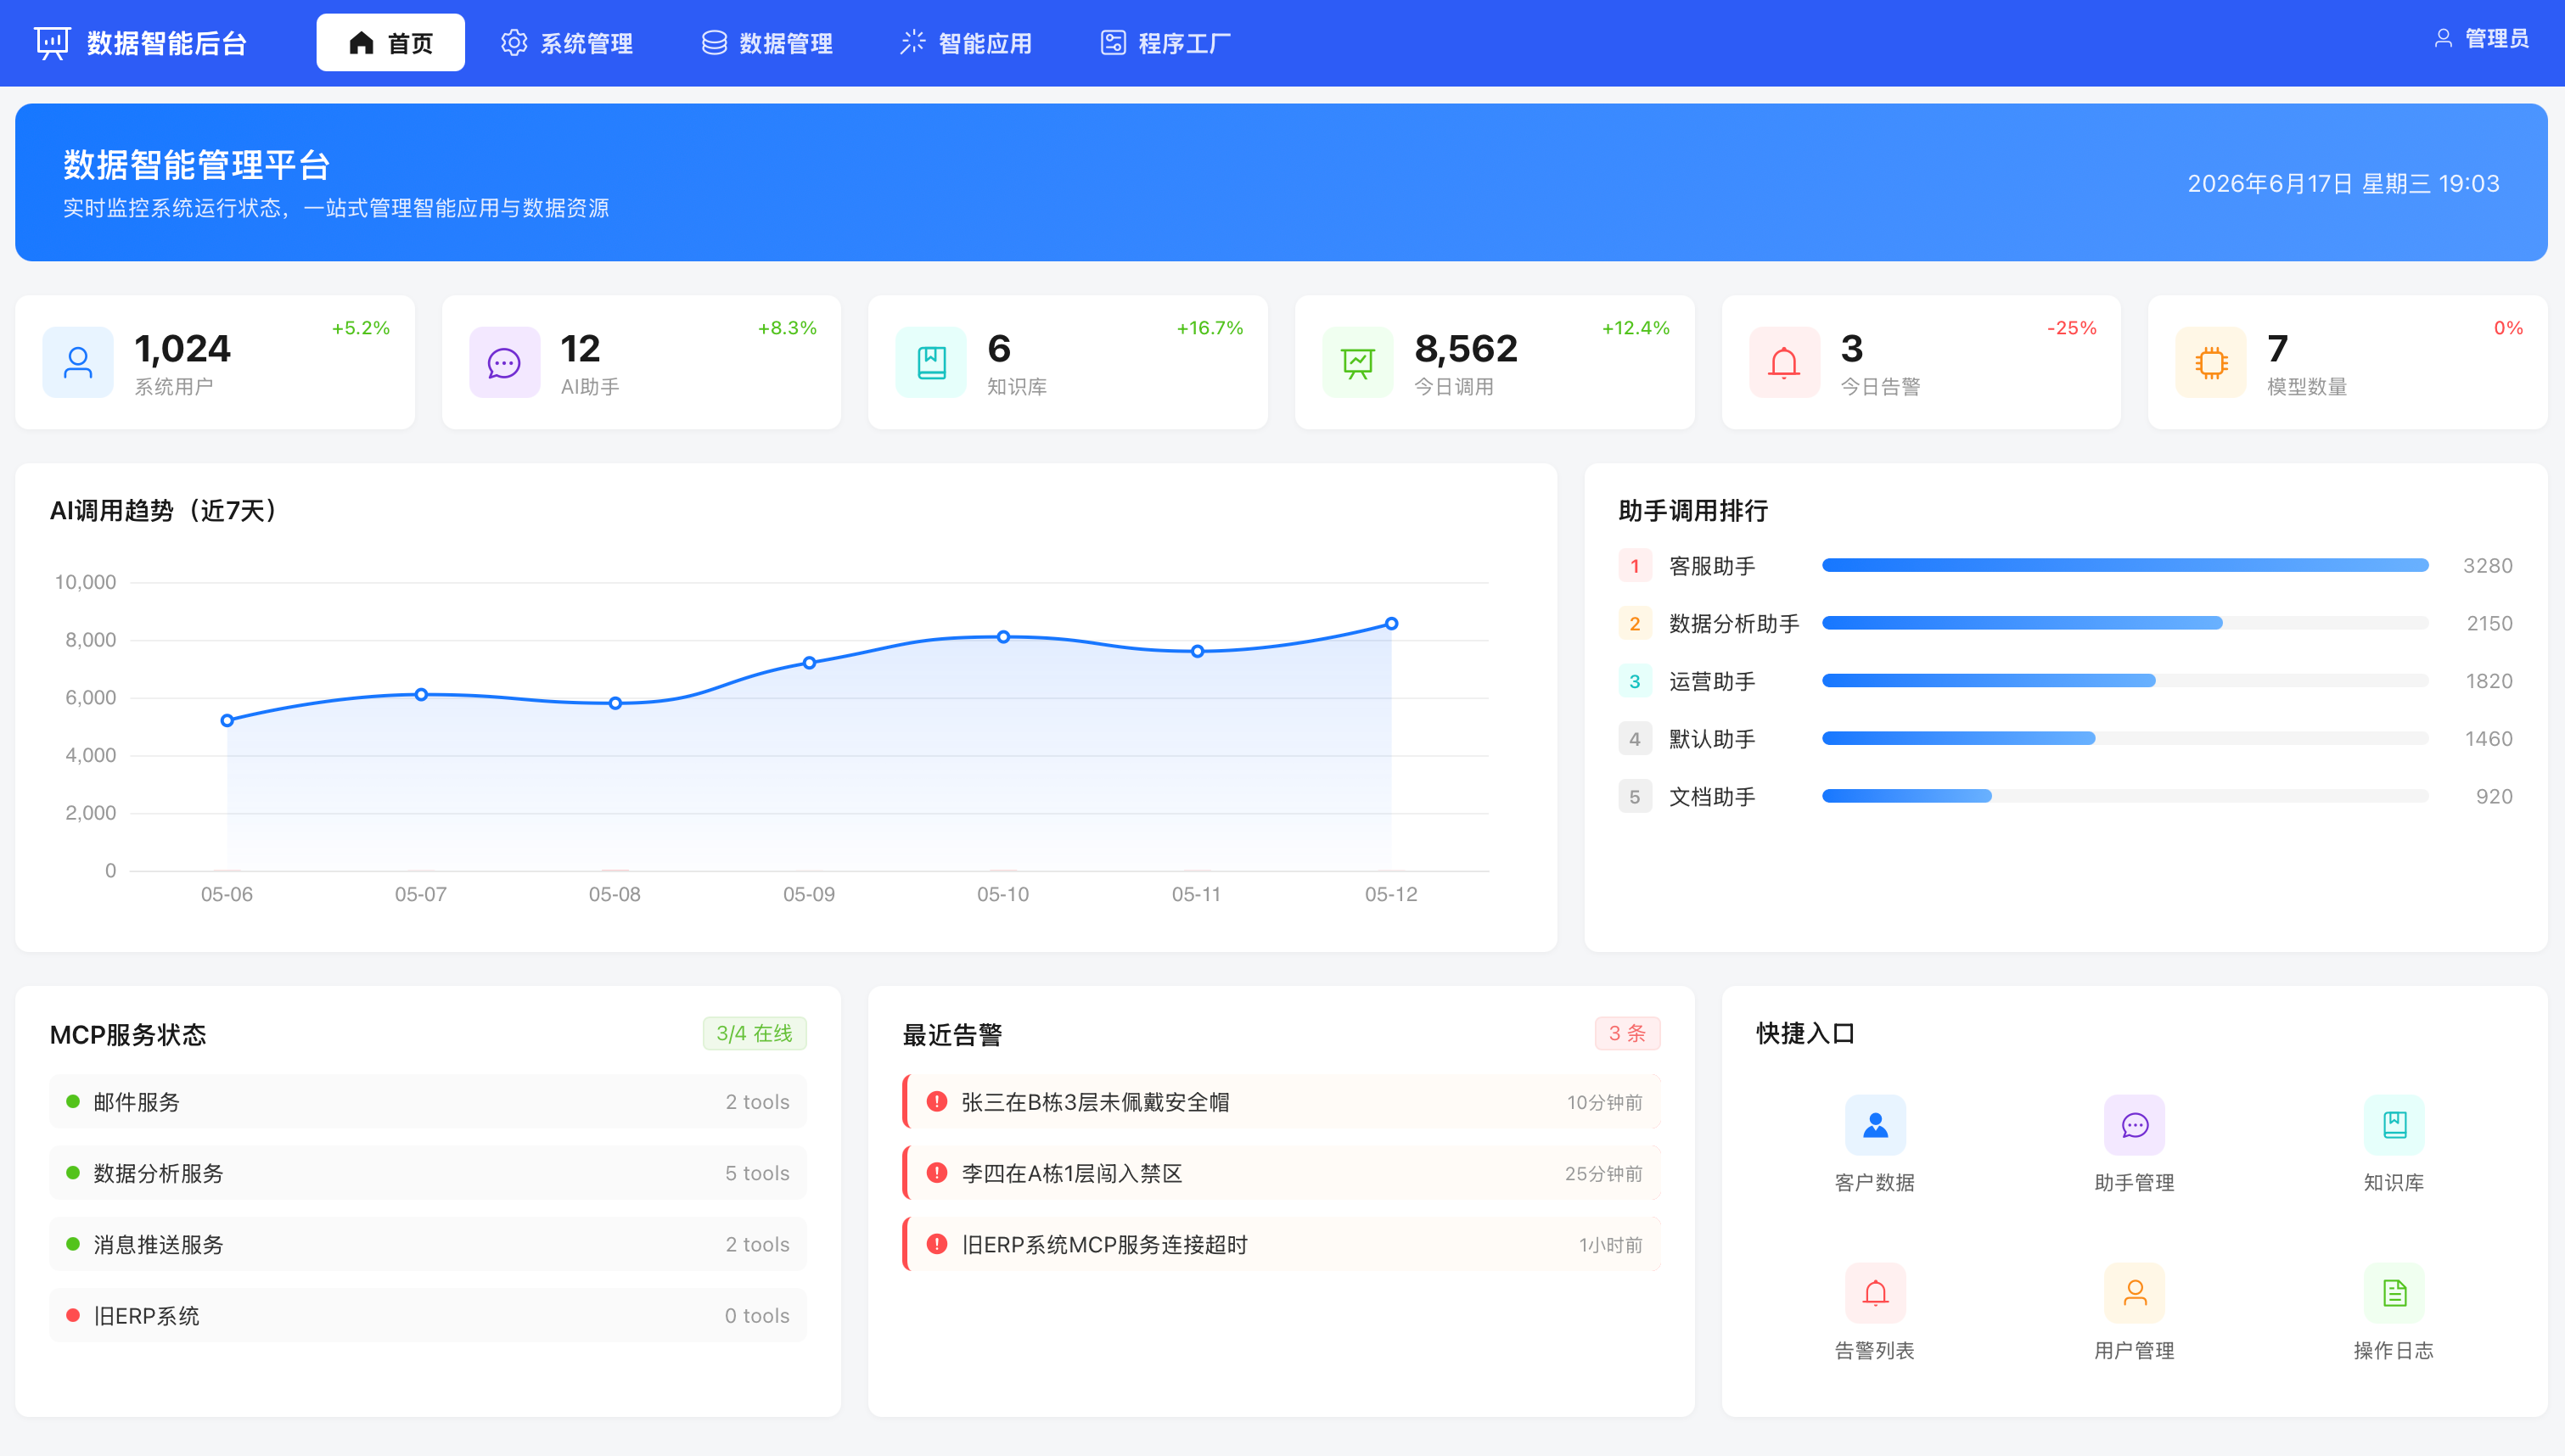Click the 知识库 book icon in stats card
Screen dimensions: 2565x1456
coord(931,362)
